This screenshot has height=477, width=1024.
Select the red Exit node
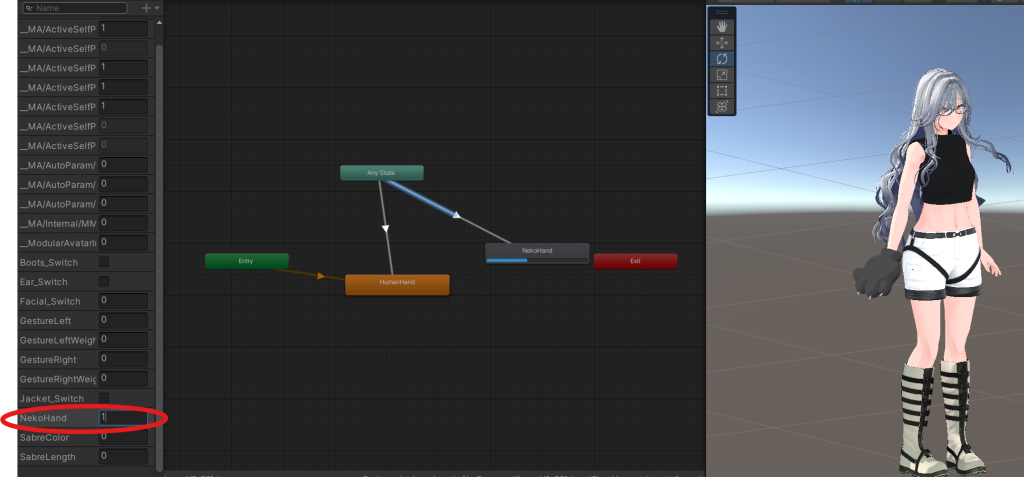(x=635, y=261)
